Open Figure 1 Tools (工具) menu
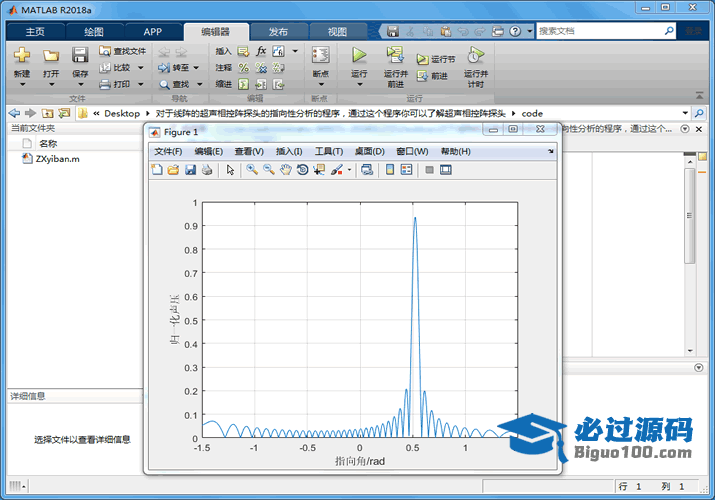The image size is (715, 500). tap(329, 151)
